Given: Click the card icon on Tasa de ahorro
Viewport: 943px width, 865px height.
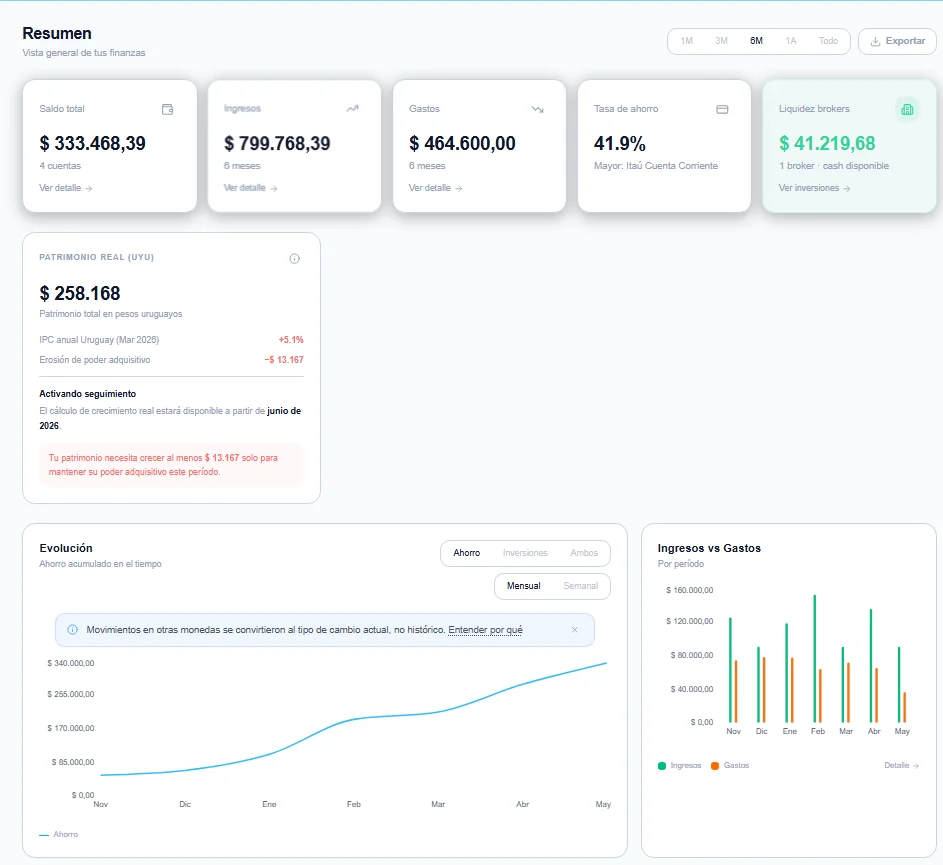Looking at the screenshot, I should pyautogui.click(x=722, y=109).
